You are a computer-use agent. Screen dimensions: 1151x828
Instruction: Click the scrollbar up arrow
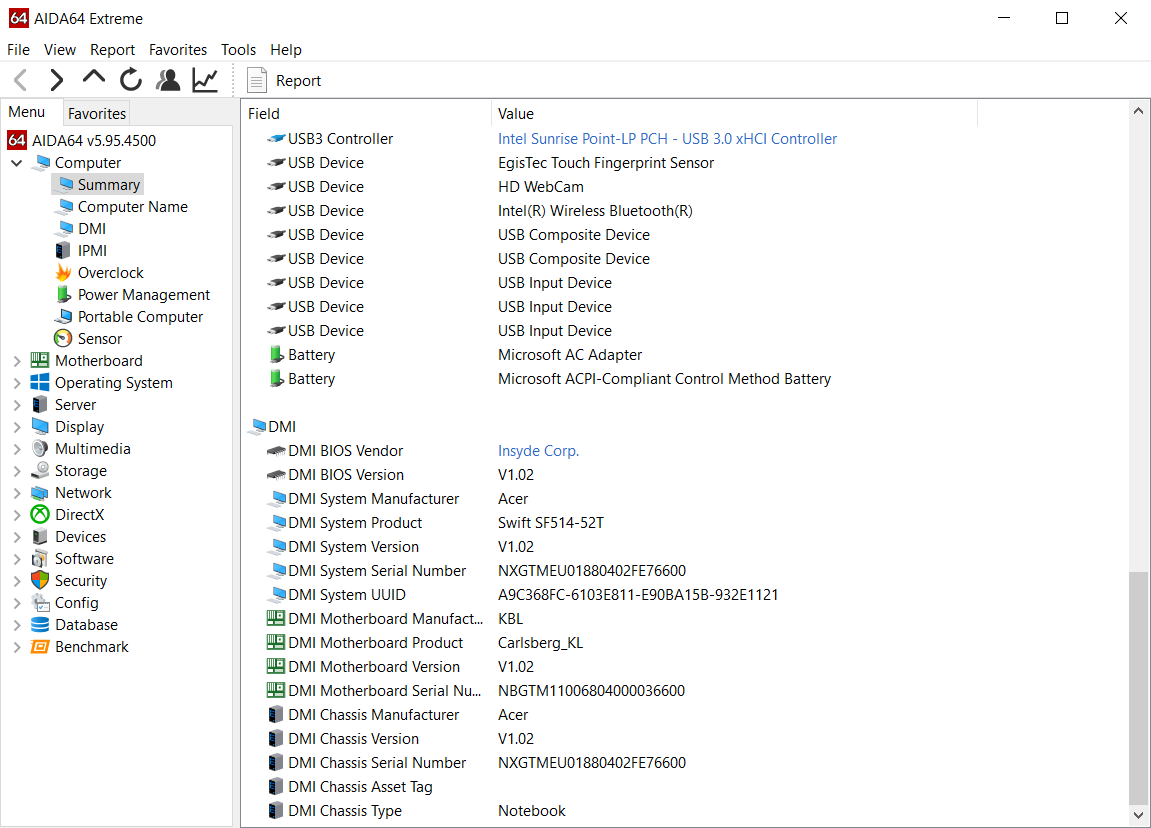[x=1138, y=111]
